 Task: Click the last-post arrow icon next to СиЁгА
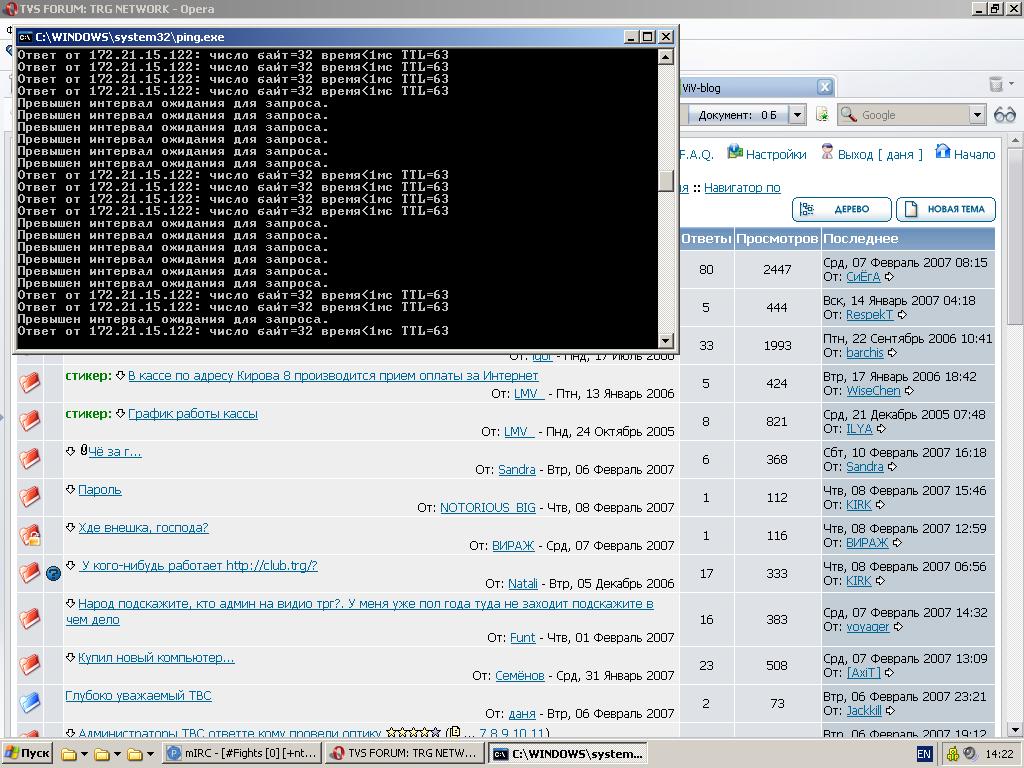[889, 277]
